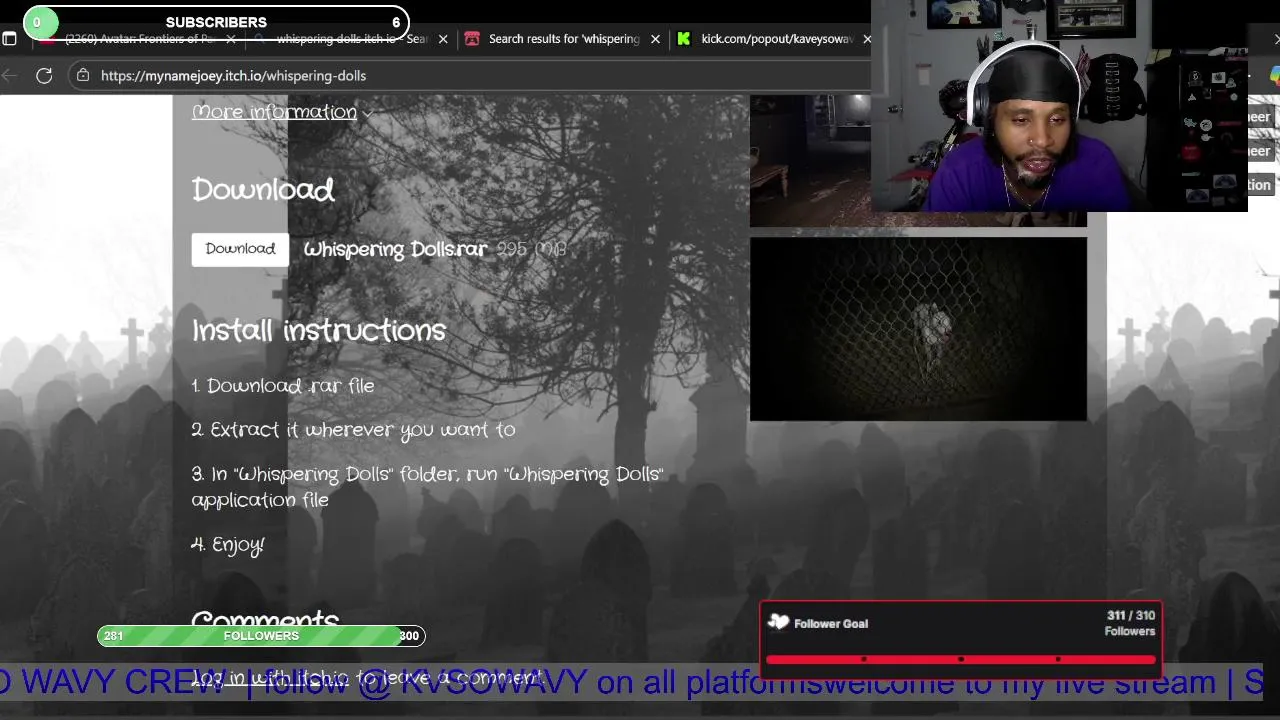Image resolution: width=1280 pixels, height=720 pixels.
Task: Click the green Followers goal bar
Action: point(261,636)
